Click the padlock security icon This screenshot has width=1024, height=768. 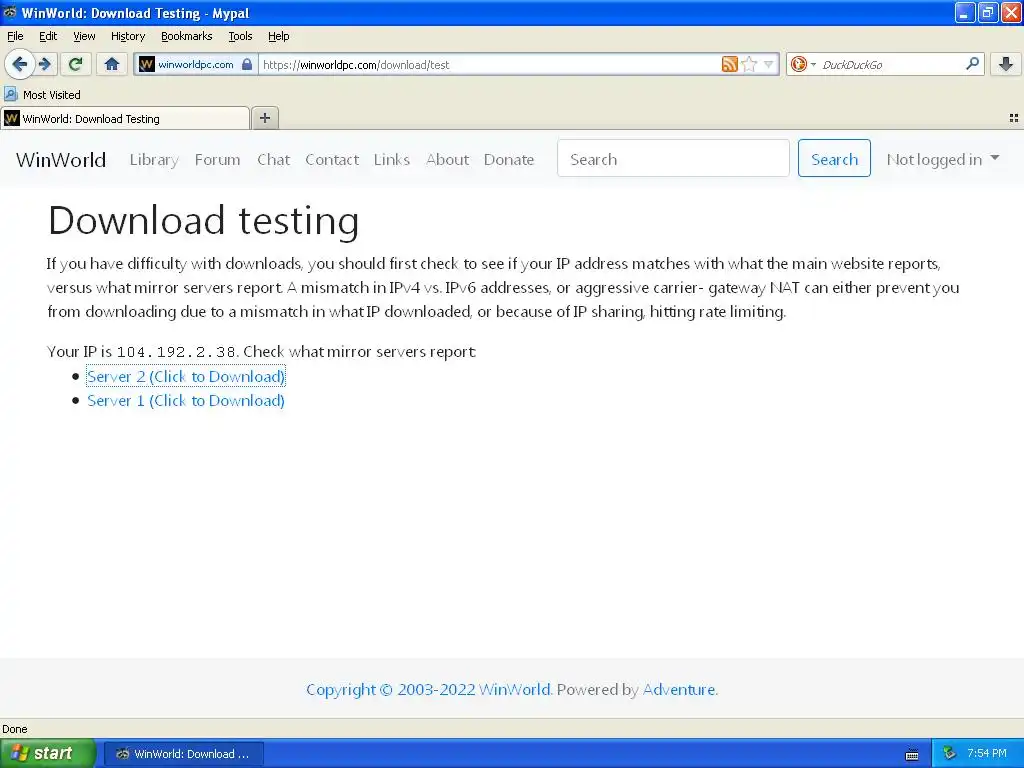point(247,64)
